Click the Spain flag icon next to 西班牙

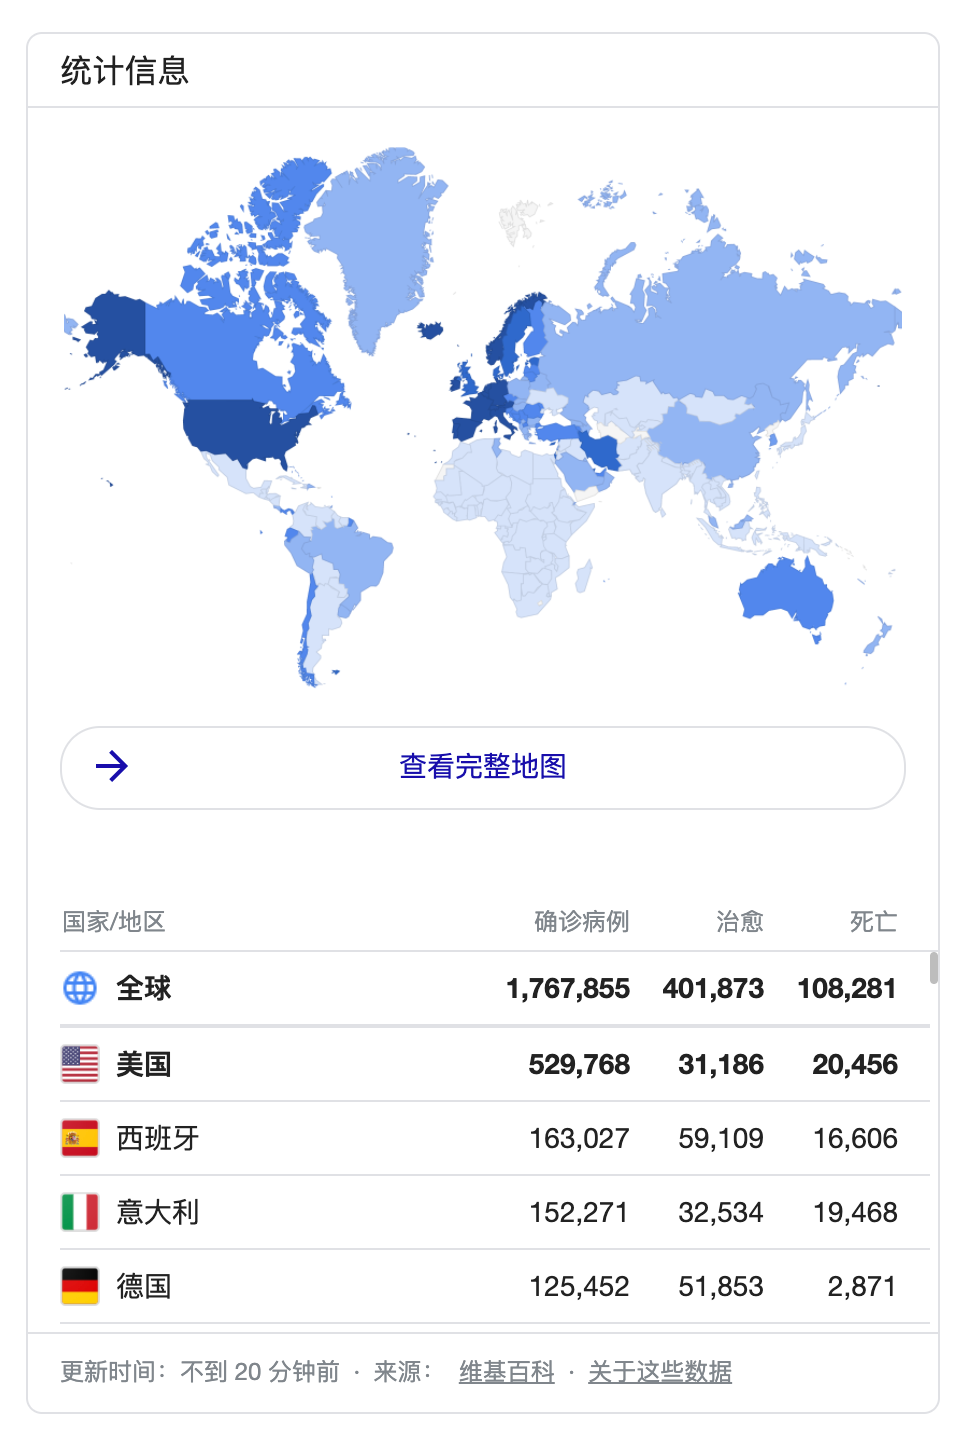79,1137
